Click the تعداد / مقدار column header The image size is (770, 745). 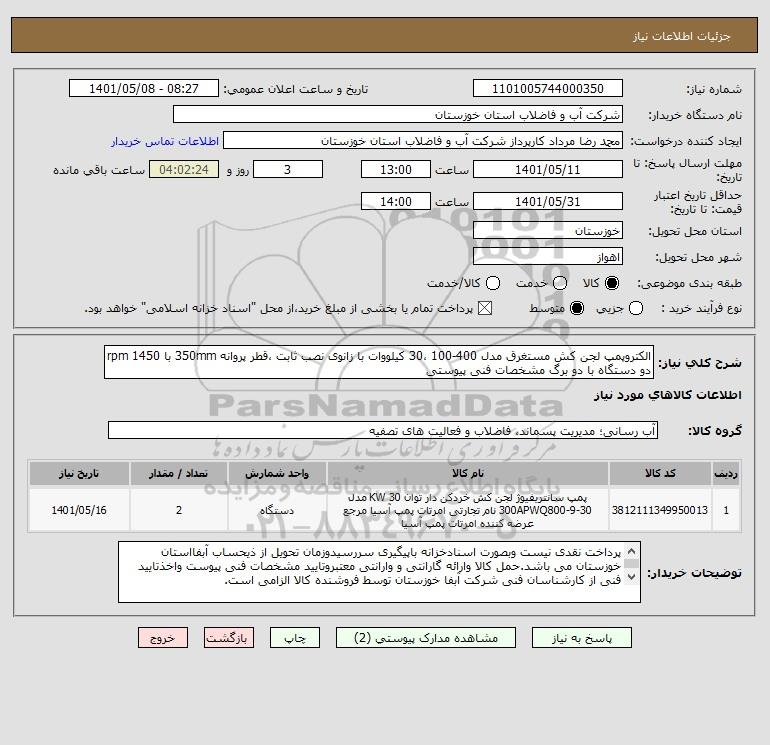tap(179, 473)
